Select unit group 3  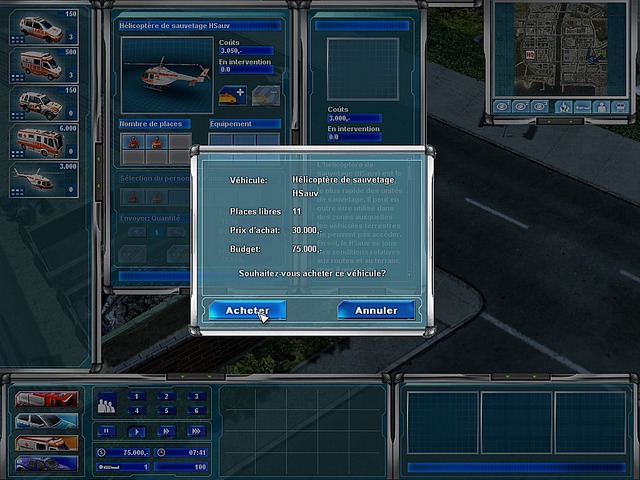tap(196, 396)
